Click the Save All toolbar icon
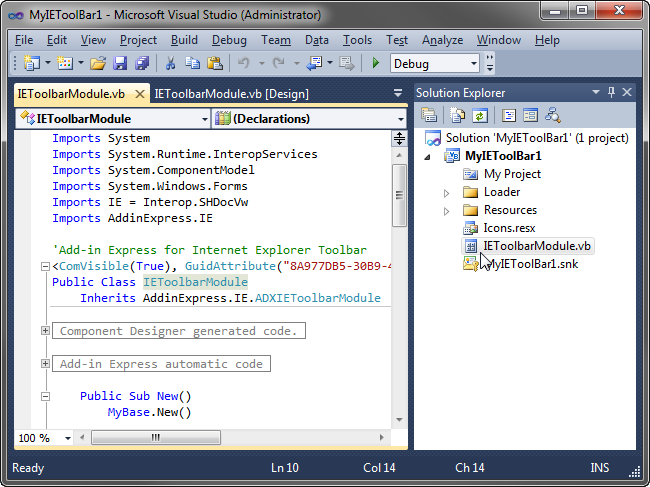 coord(142,63)
